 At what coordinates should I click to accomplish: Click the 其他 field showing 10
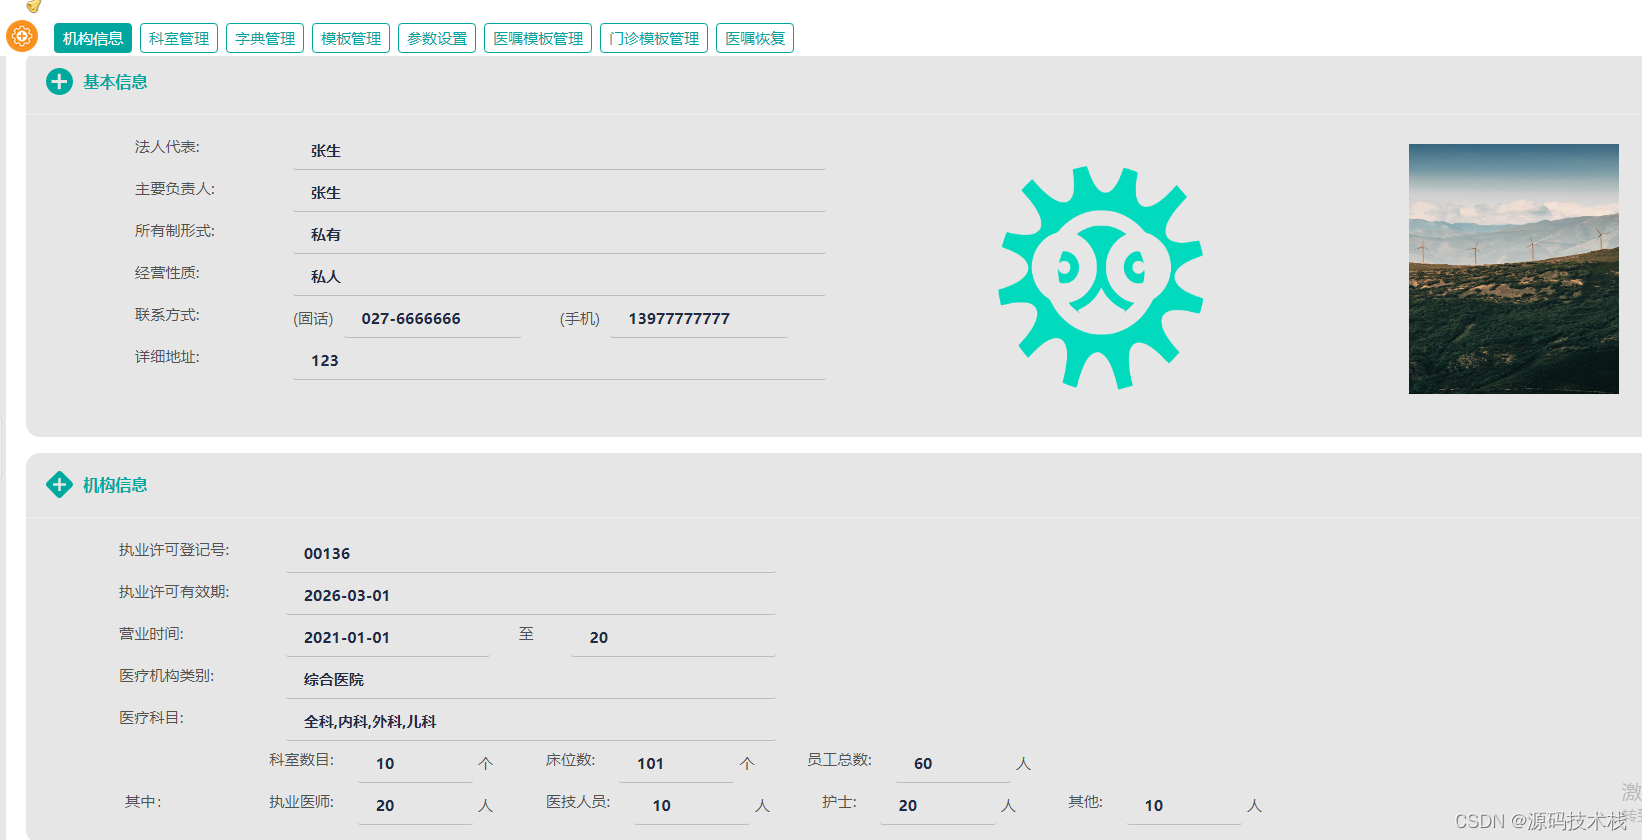click(x=1185, y=806)
